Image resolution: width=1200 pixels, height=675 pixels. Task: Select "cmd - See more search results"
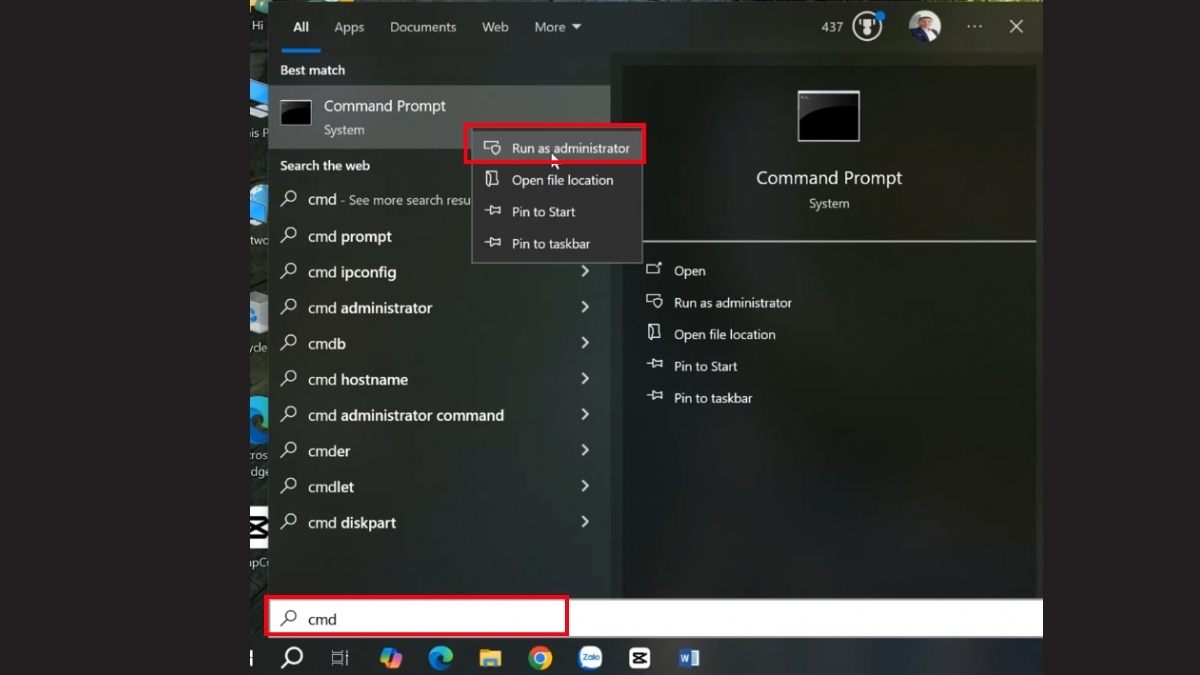point(375,200)
